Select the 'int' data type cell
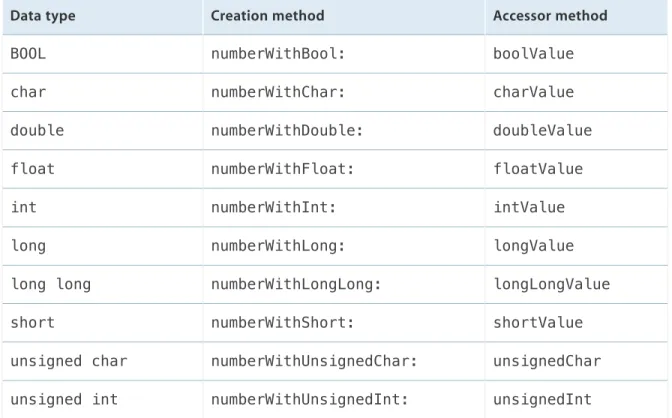This screenshot has height=418, width=672. [x=102, y=207]
